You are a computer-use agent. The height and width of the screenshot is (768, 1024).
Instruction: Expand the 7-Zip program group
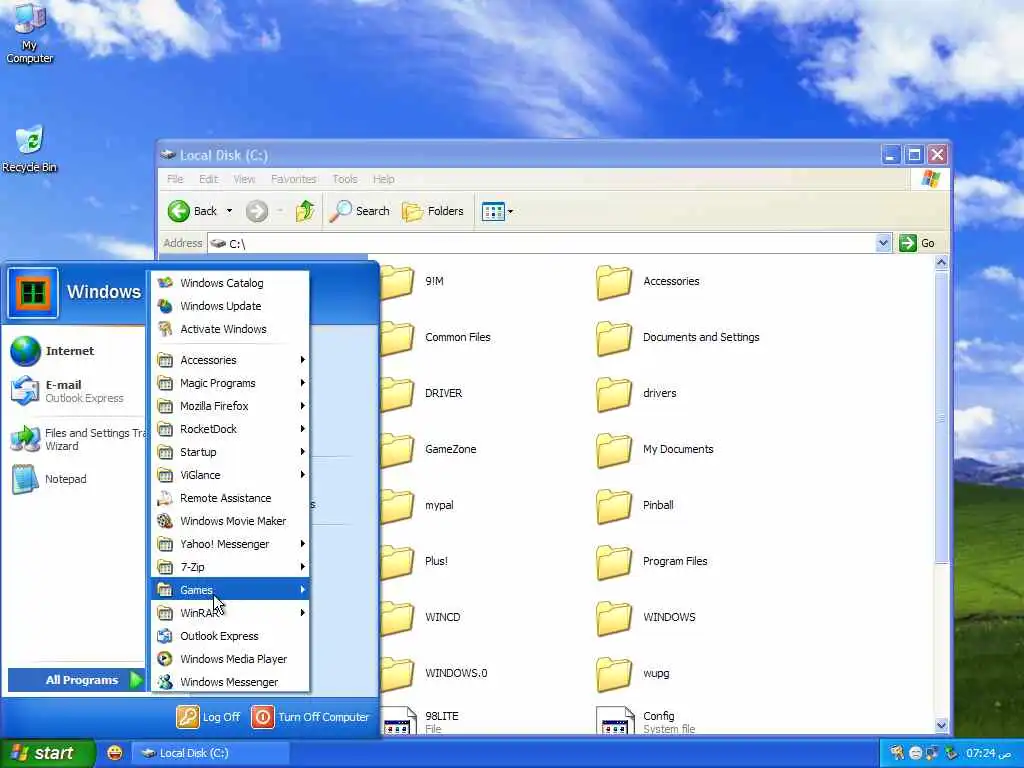[x=229, y=566]
